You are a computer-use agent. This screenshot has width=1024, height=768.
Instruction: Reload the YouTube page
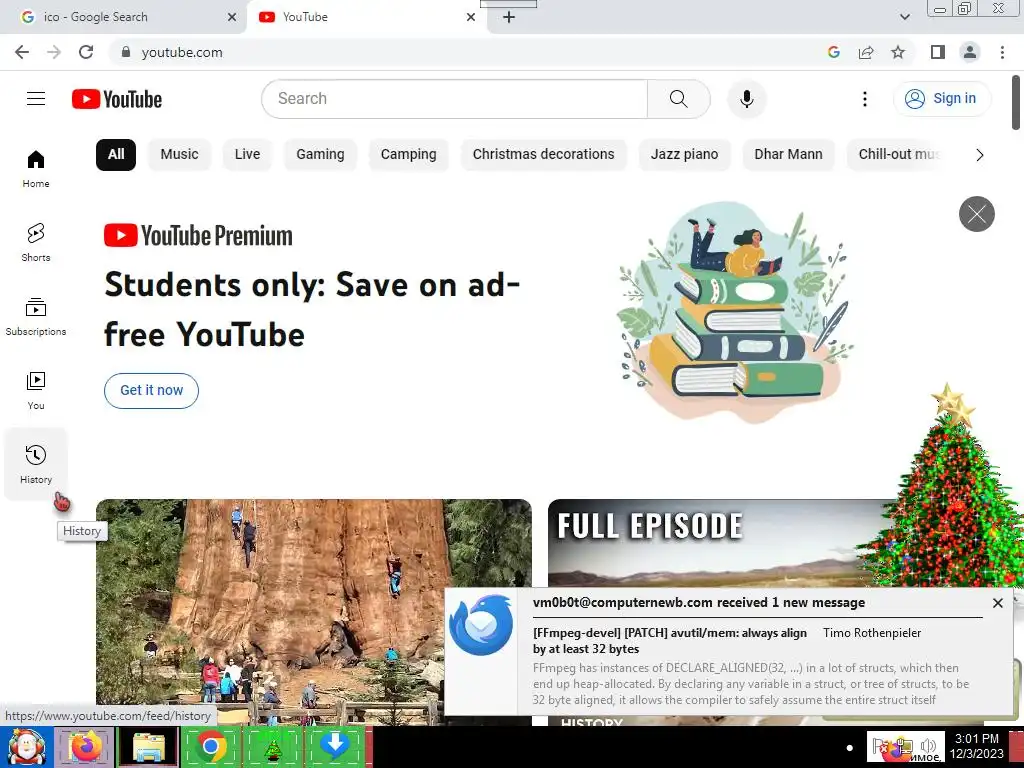86,52
